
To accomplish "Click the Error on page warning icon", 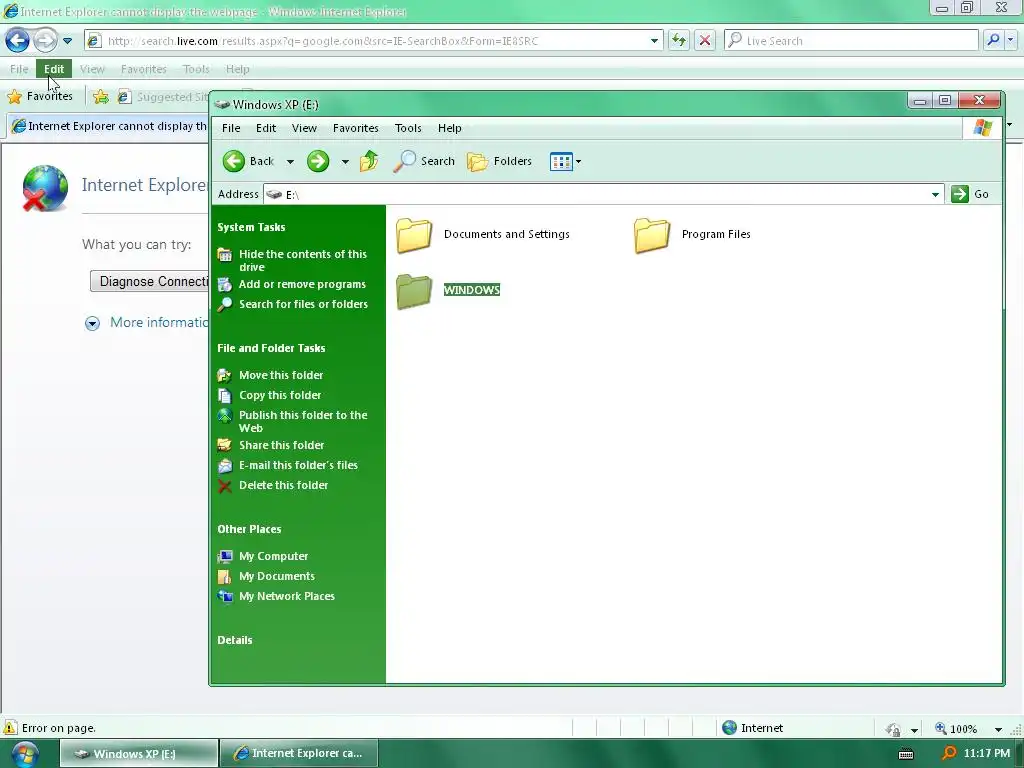I will click(x=10, y=728).
